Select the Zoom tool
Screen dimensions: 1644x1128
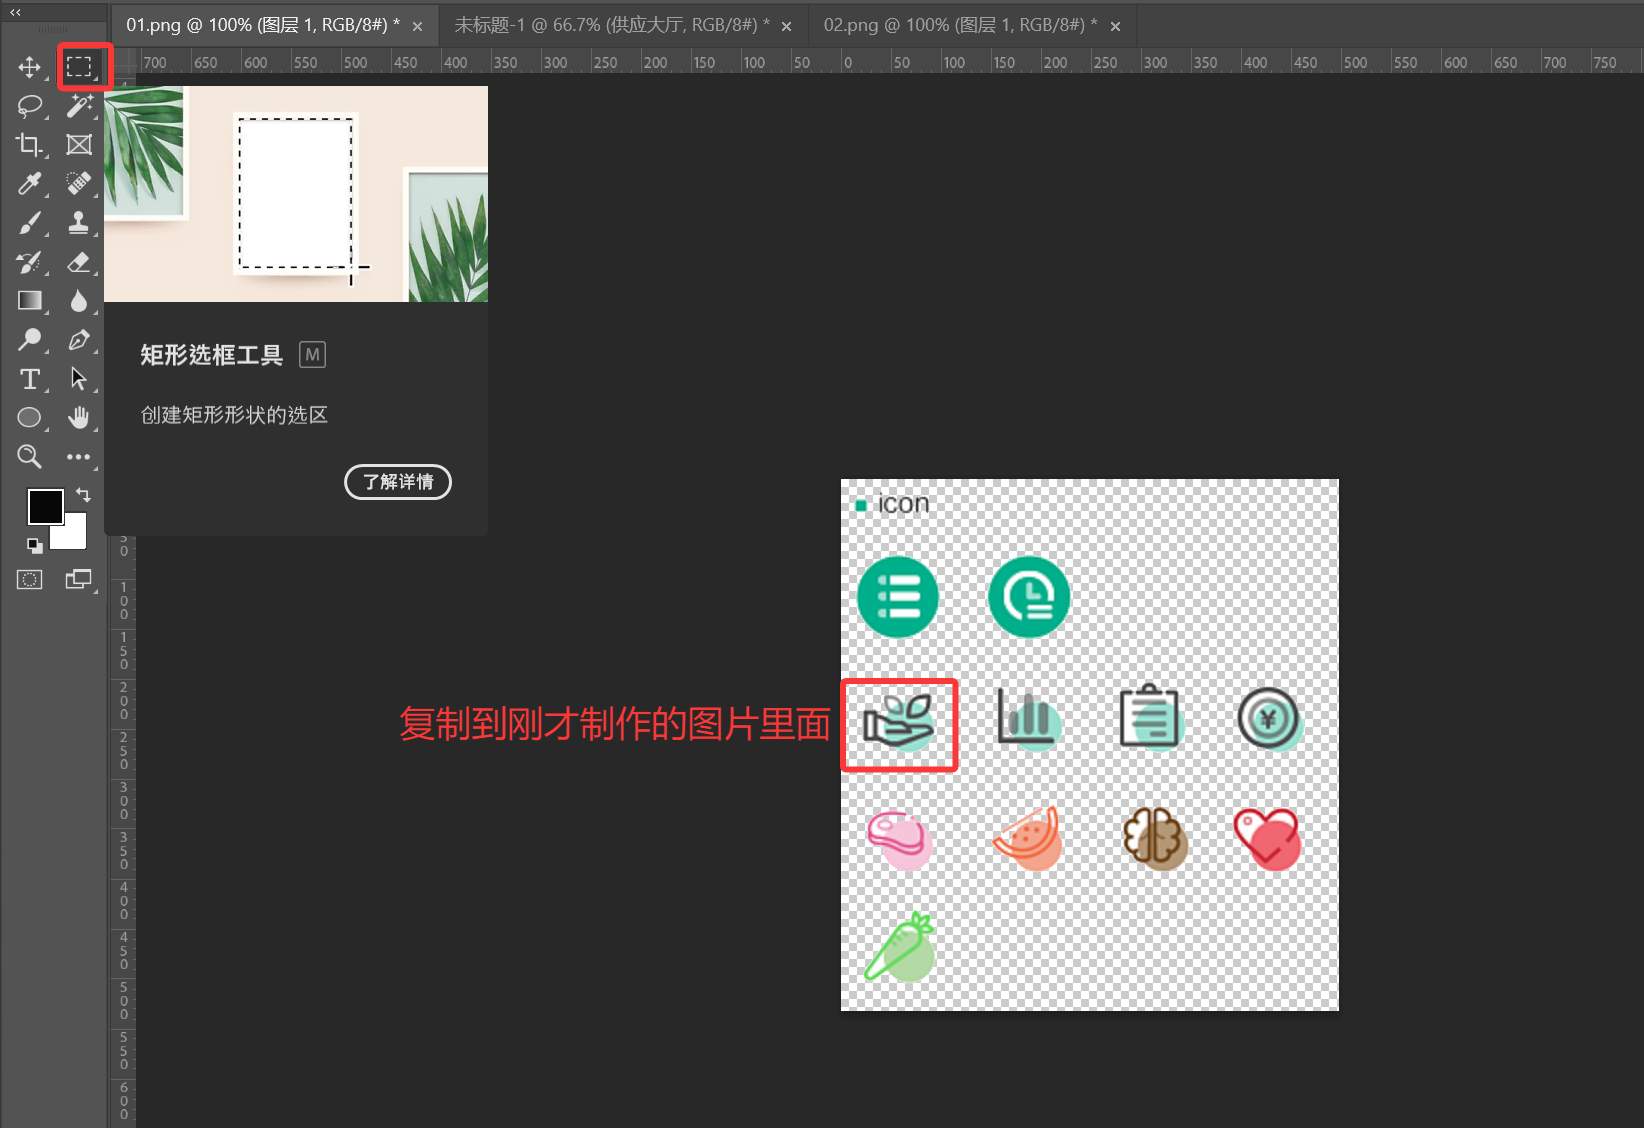pyautogui.click(x=29, y=457)
